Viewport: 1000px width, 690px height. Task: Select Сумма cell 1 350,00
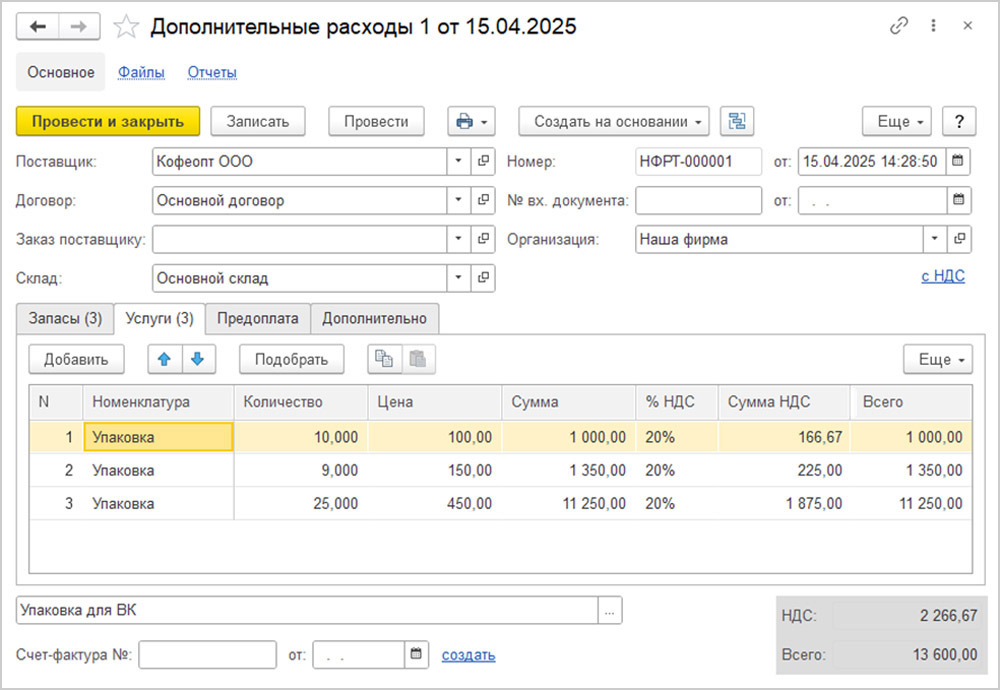pos(569,470)
